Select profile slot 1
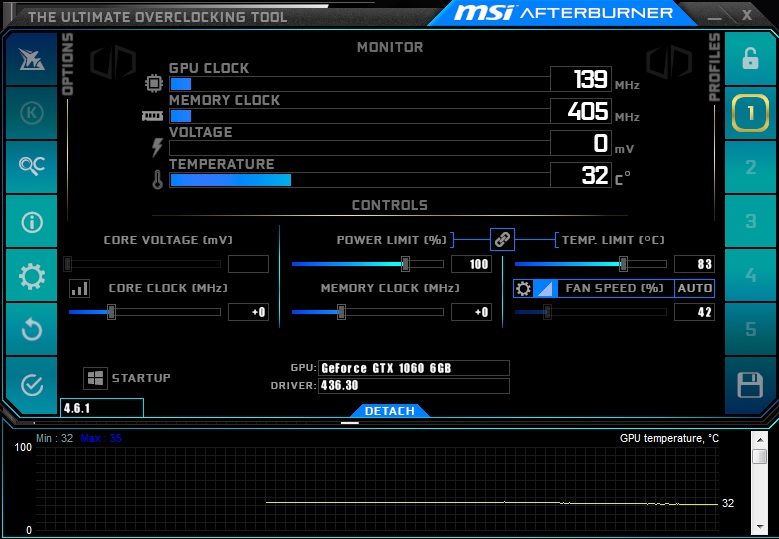 tap(750, 113)
